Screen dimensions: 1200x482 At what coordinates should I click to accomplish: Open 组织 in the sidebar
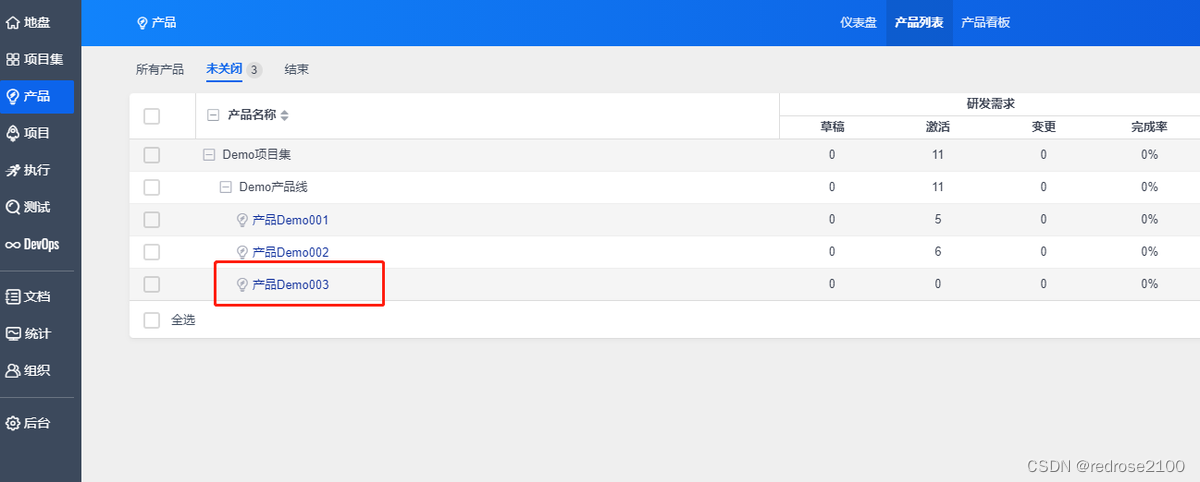(28, 370)
